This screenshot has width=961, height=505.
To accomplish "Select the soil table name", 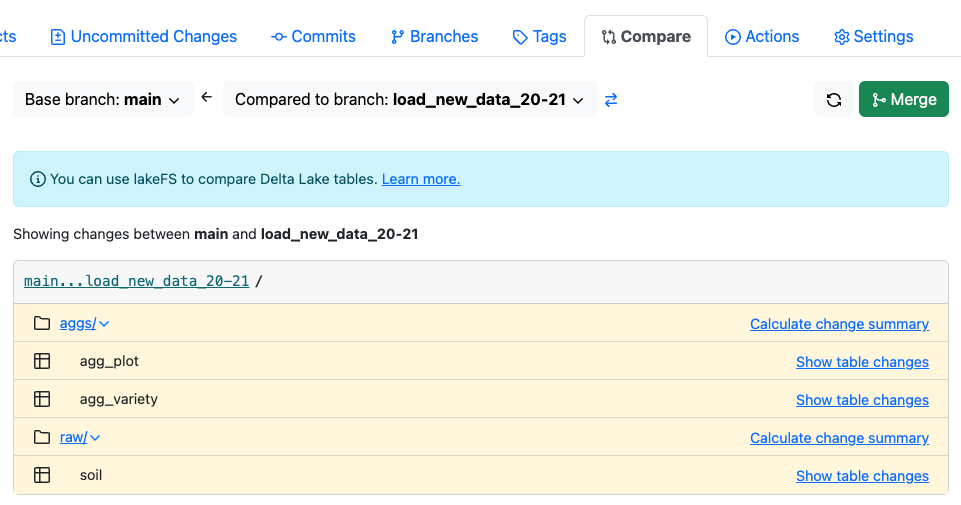I will point(91,475).
